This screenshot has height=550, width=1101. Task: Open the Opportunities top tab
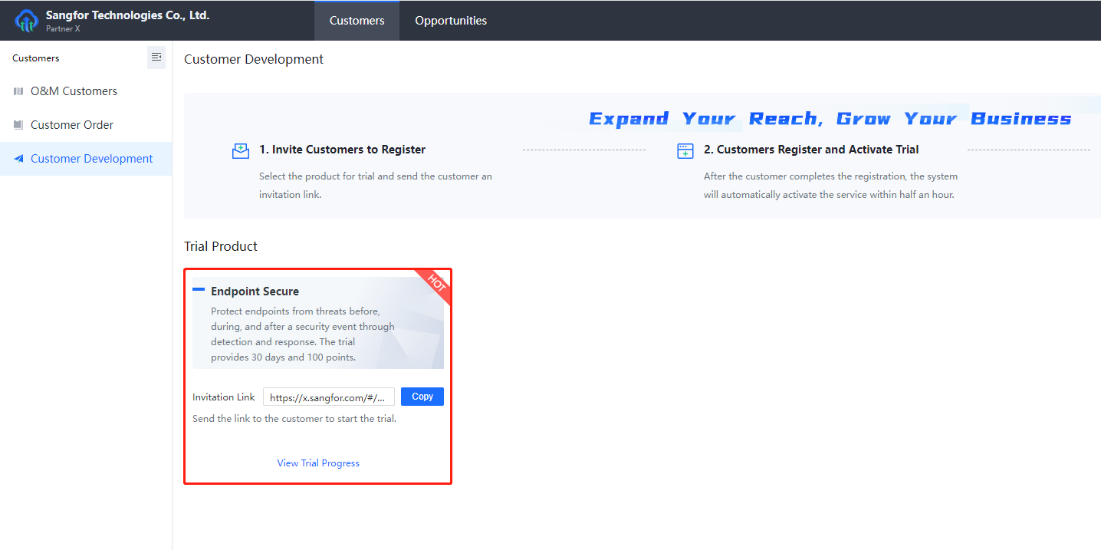click(450, 20)
